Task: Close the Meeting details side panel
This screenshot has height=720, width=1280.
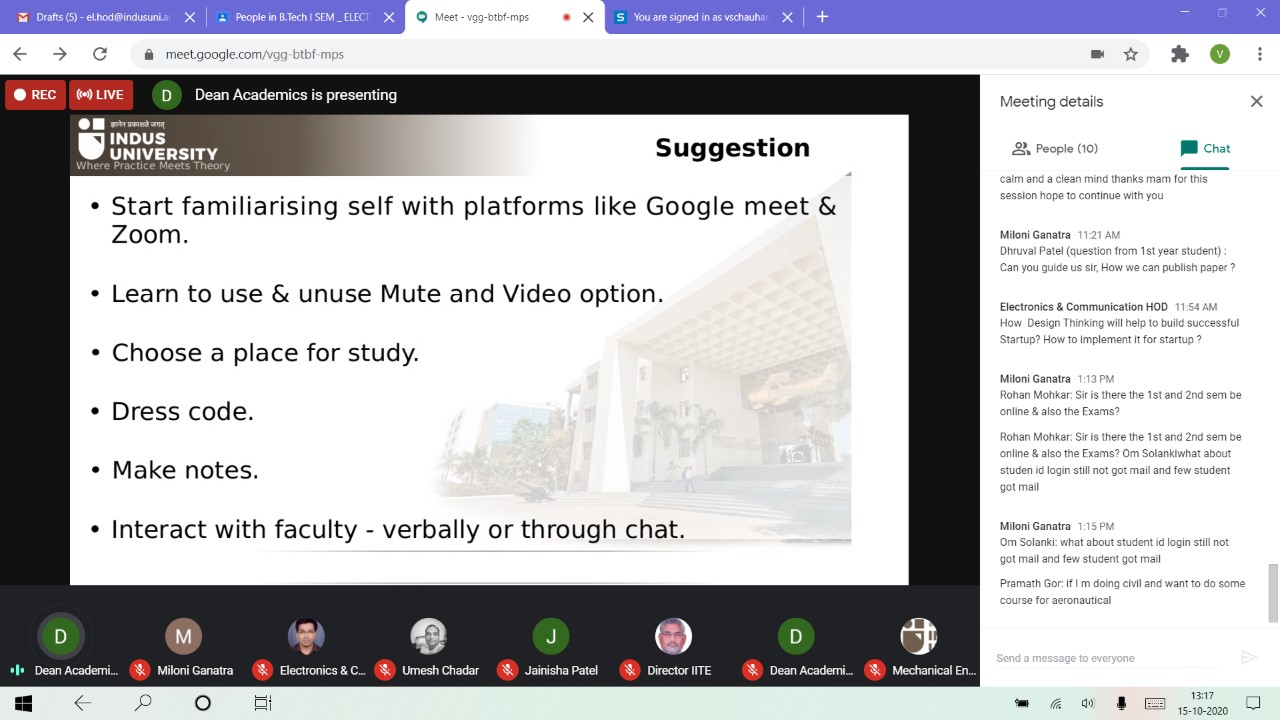Action: tap(1256, 101)
